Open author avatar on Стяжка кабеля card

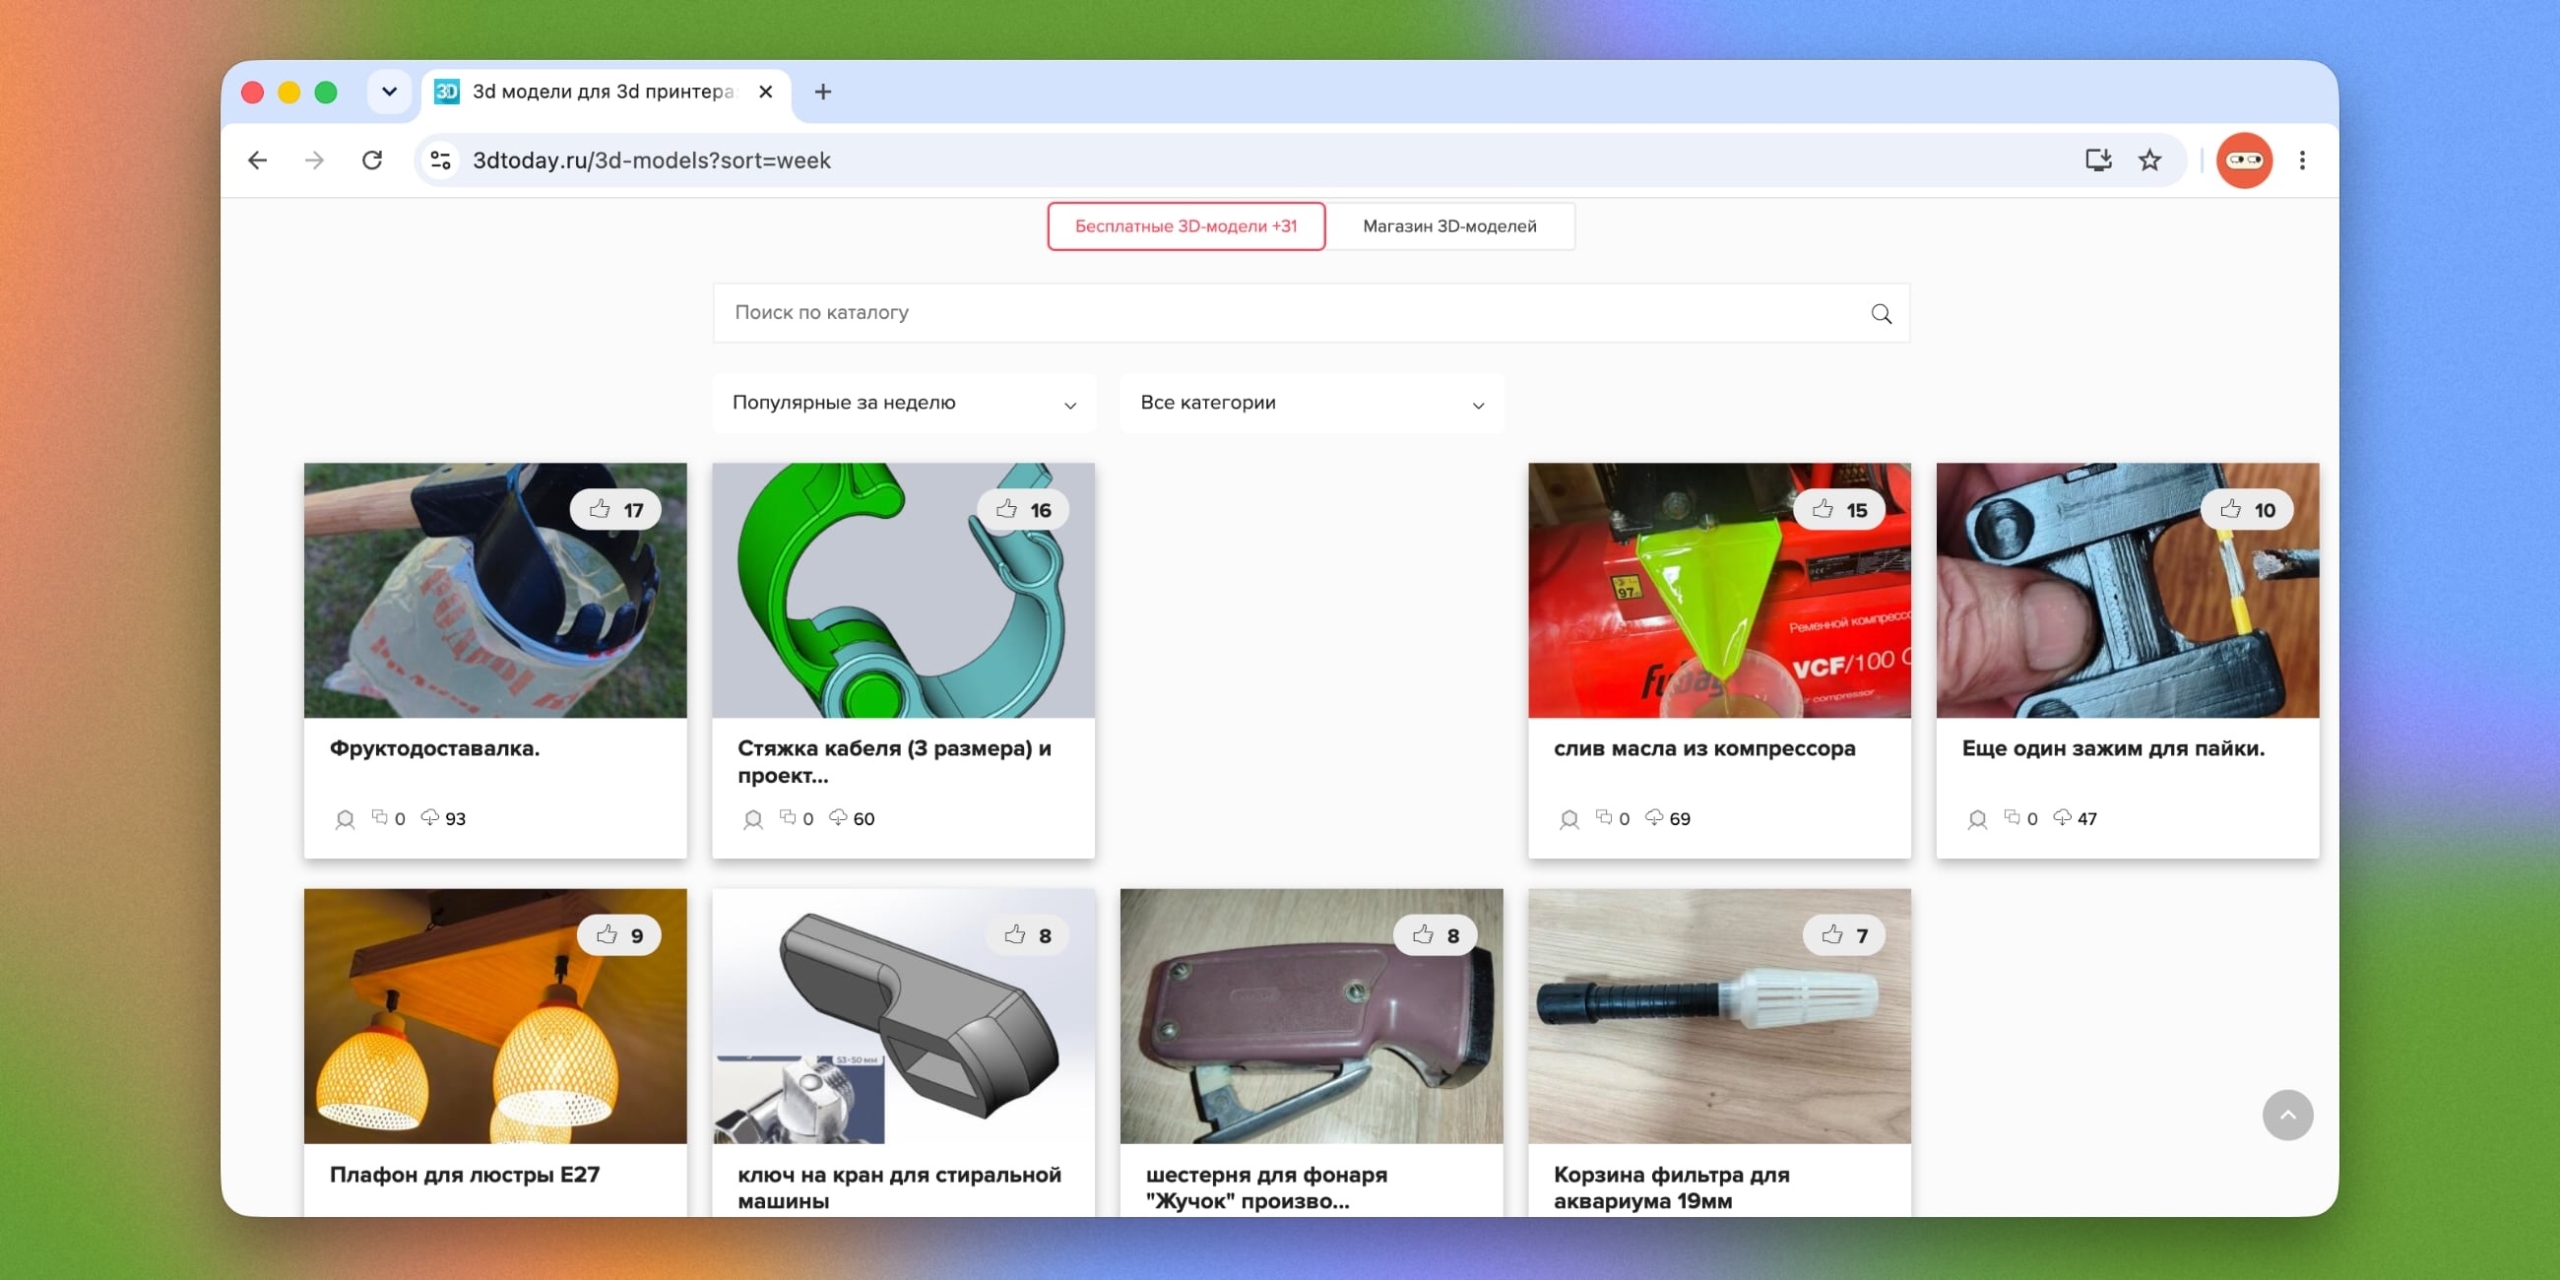pos(753,820)
